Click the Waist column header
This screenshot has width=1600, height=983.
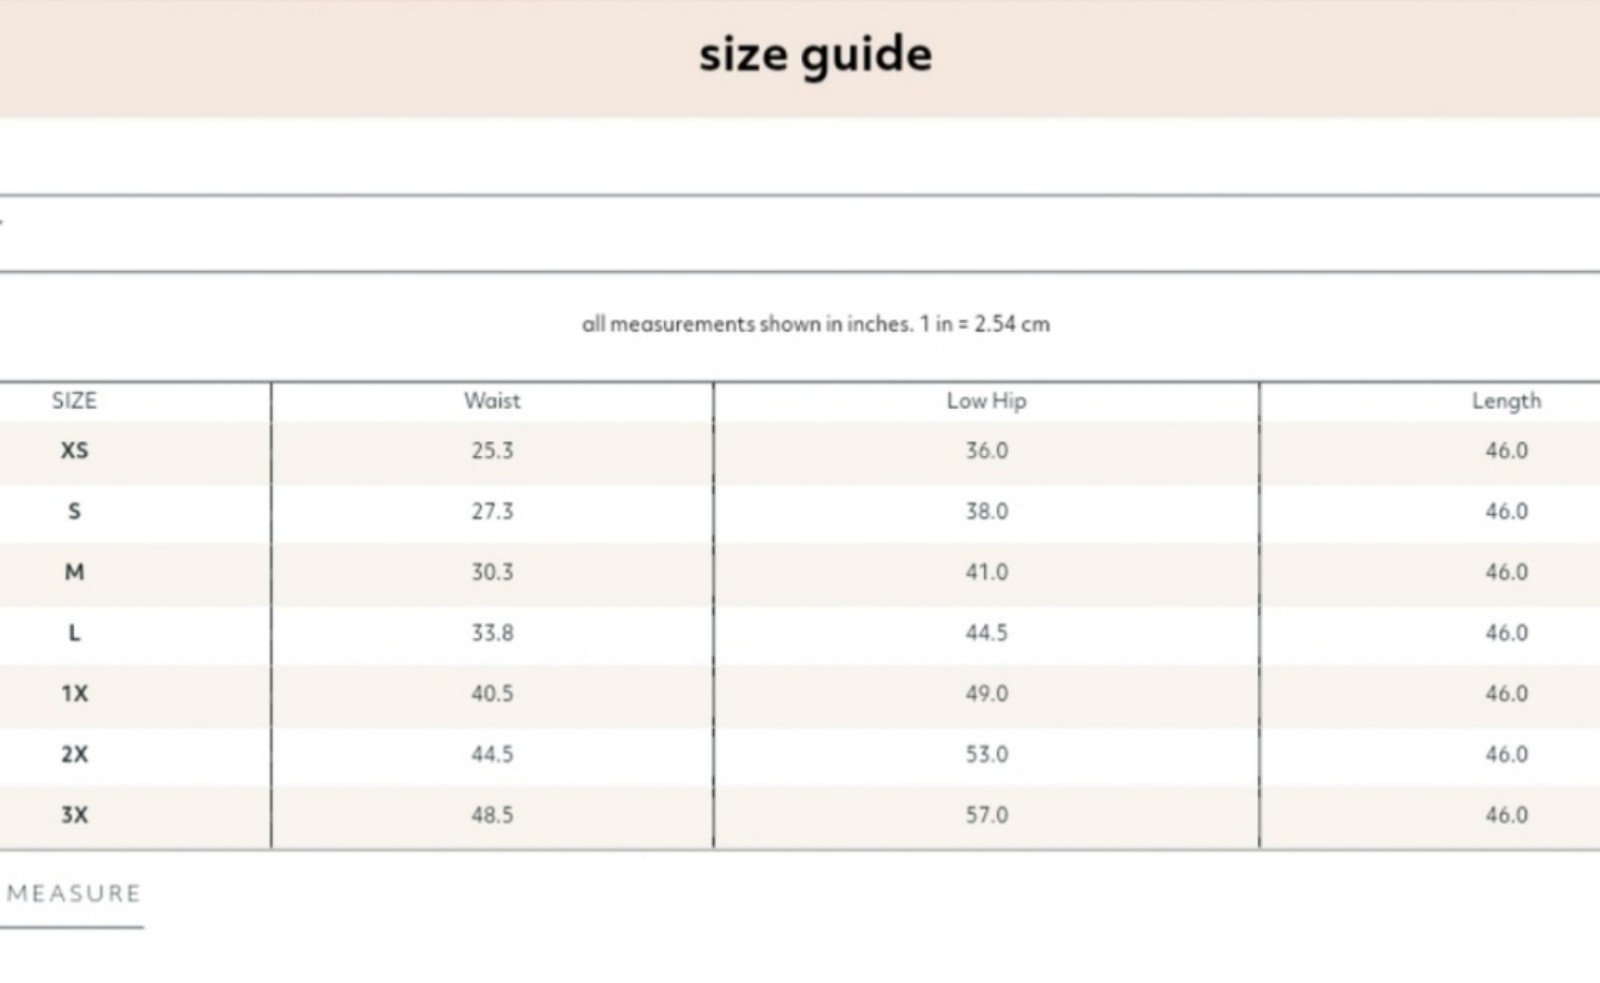coord(492,401)
